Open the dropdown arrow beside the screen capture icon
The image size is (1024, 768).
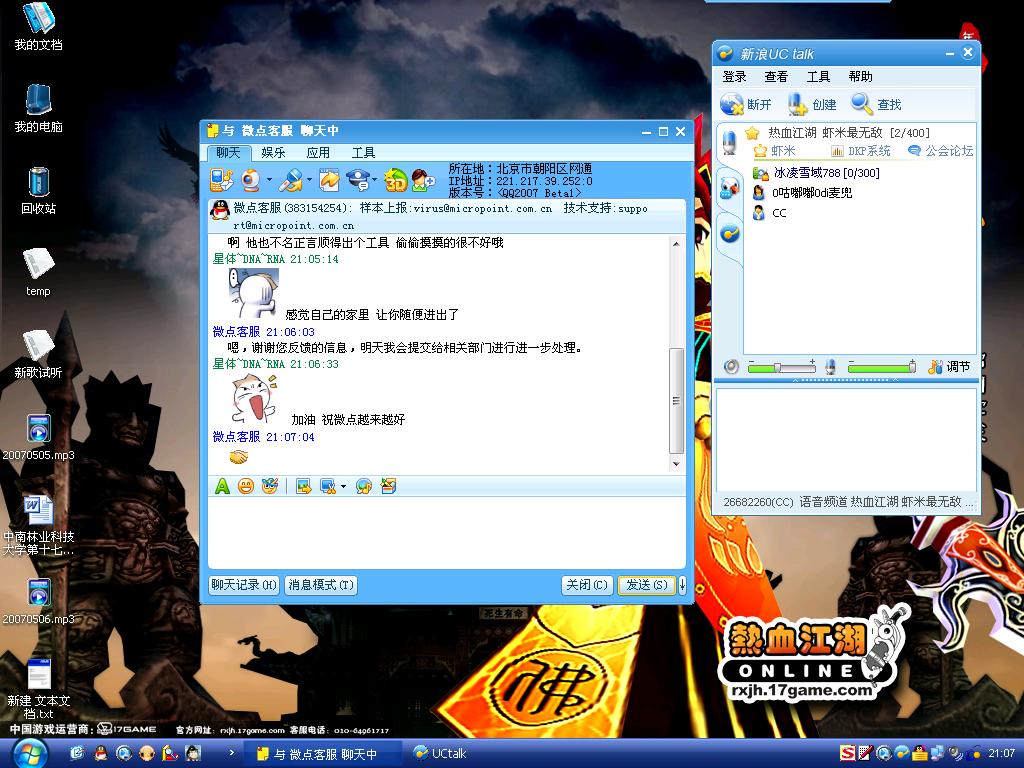[344, 487]
